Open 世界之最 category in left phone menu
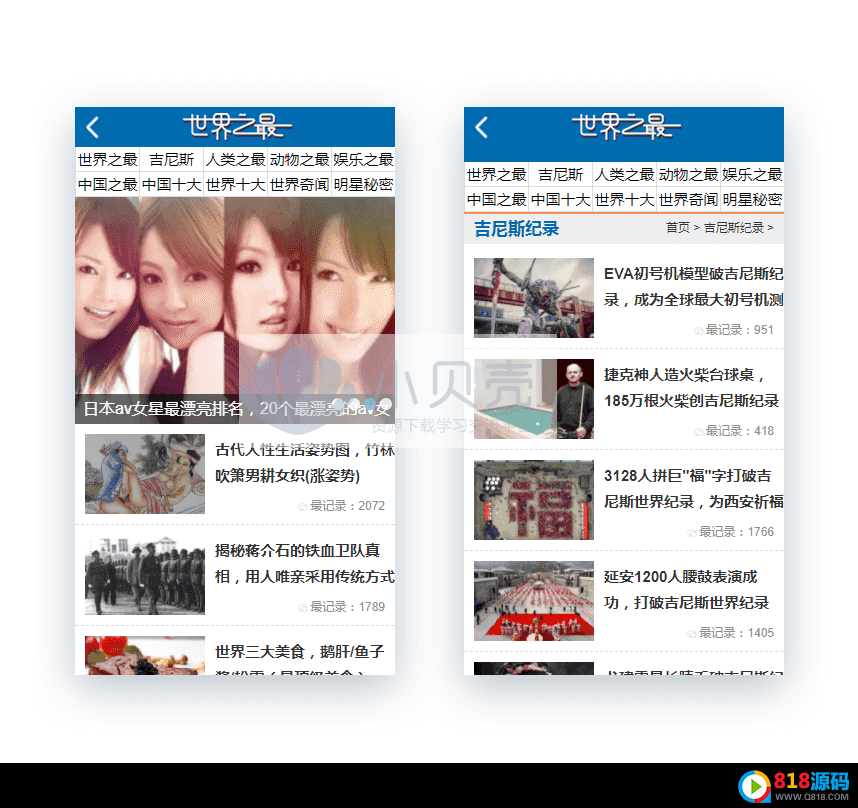Viewport: 858px width, 808px height. click(x=107, y=160)
